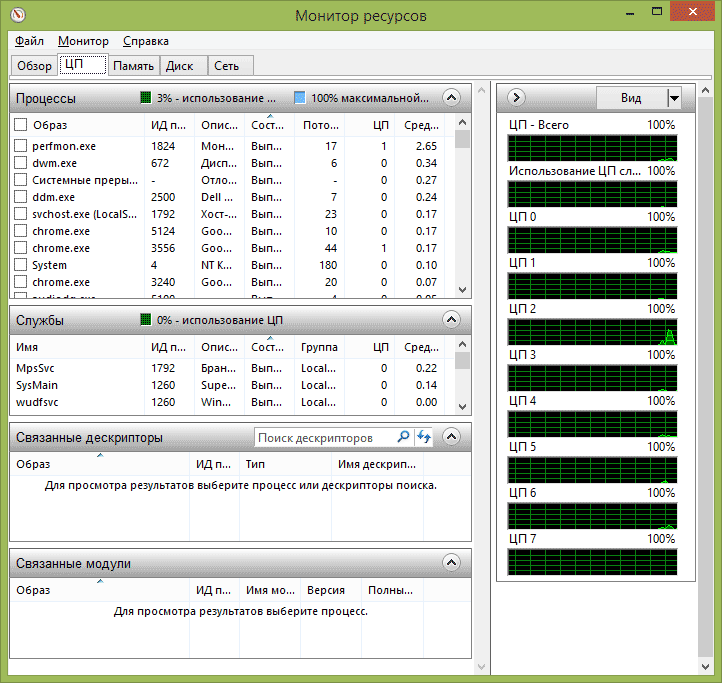Check the chrome.exe 5124 checkbox

tap(20, 231)
